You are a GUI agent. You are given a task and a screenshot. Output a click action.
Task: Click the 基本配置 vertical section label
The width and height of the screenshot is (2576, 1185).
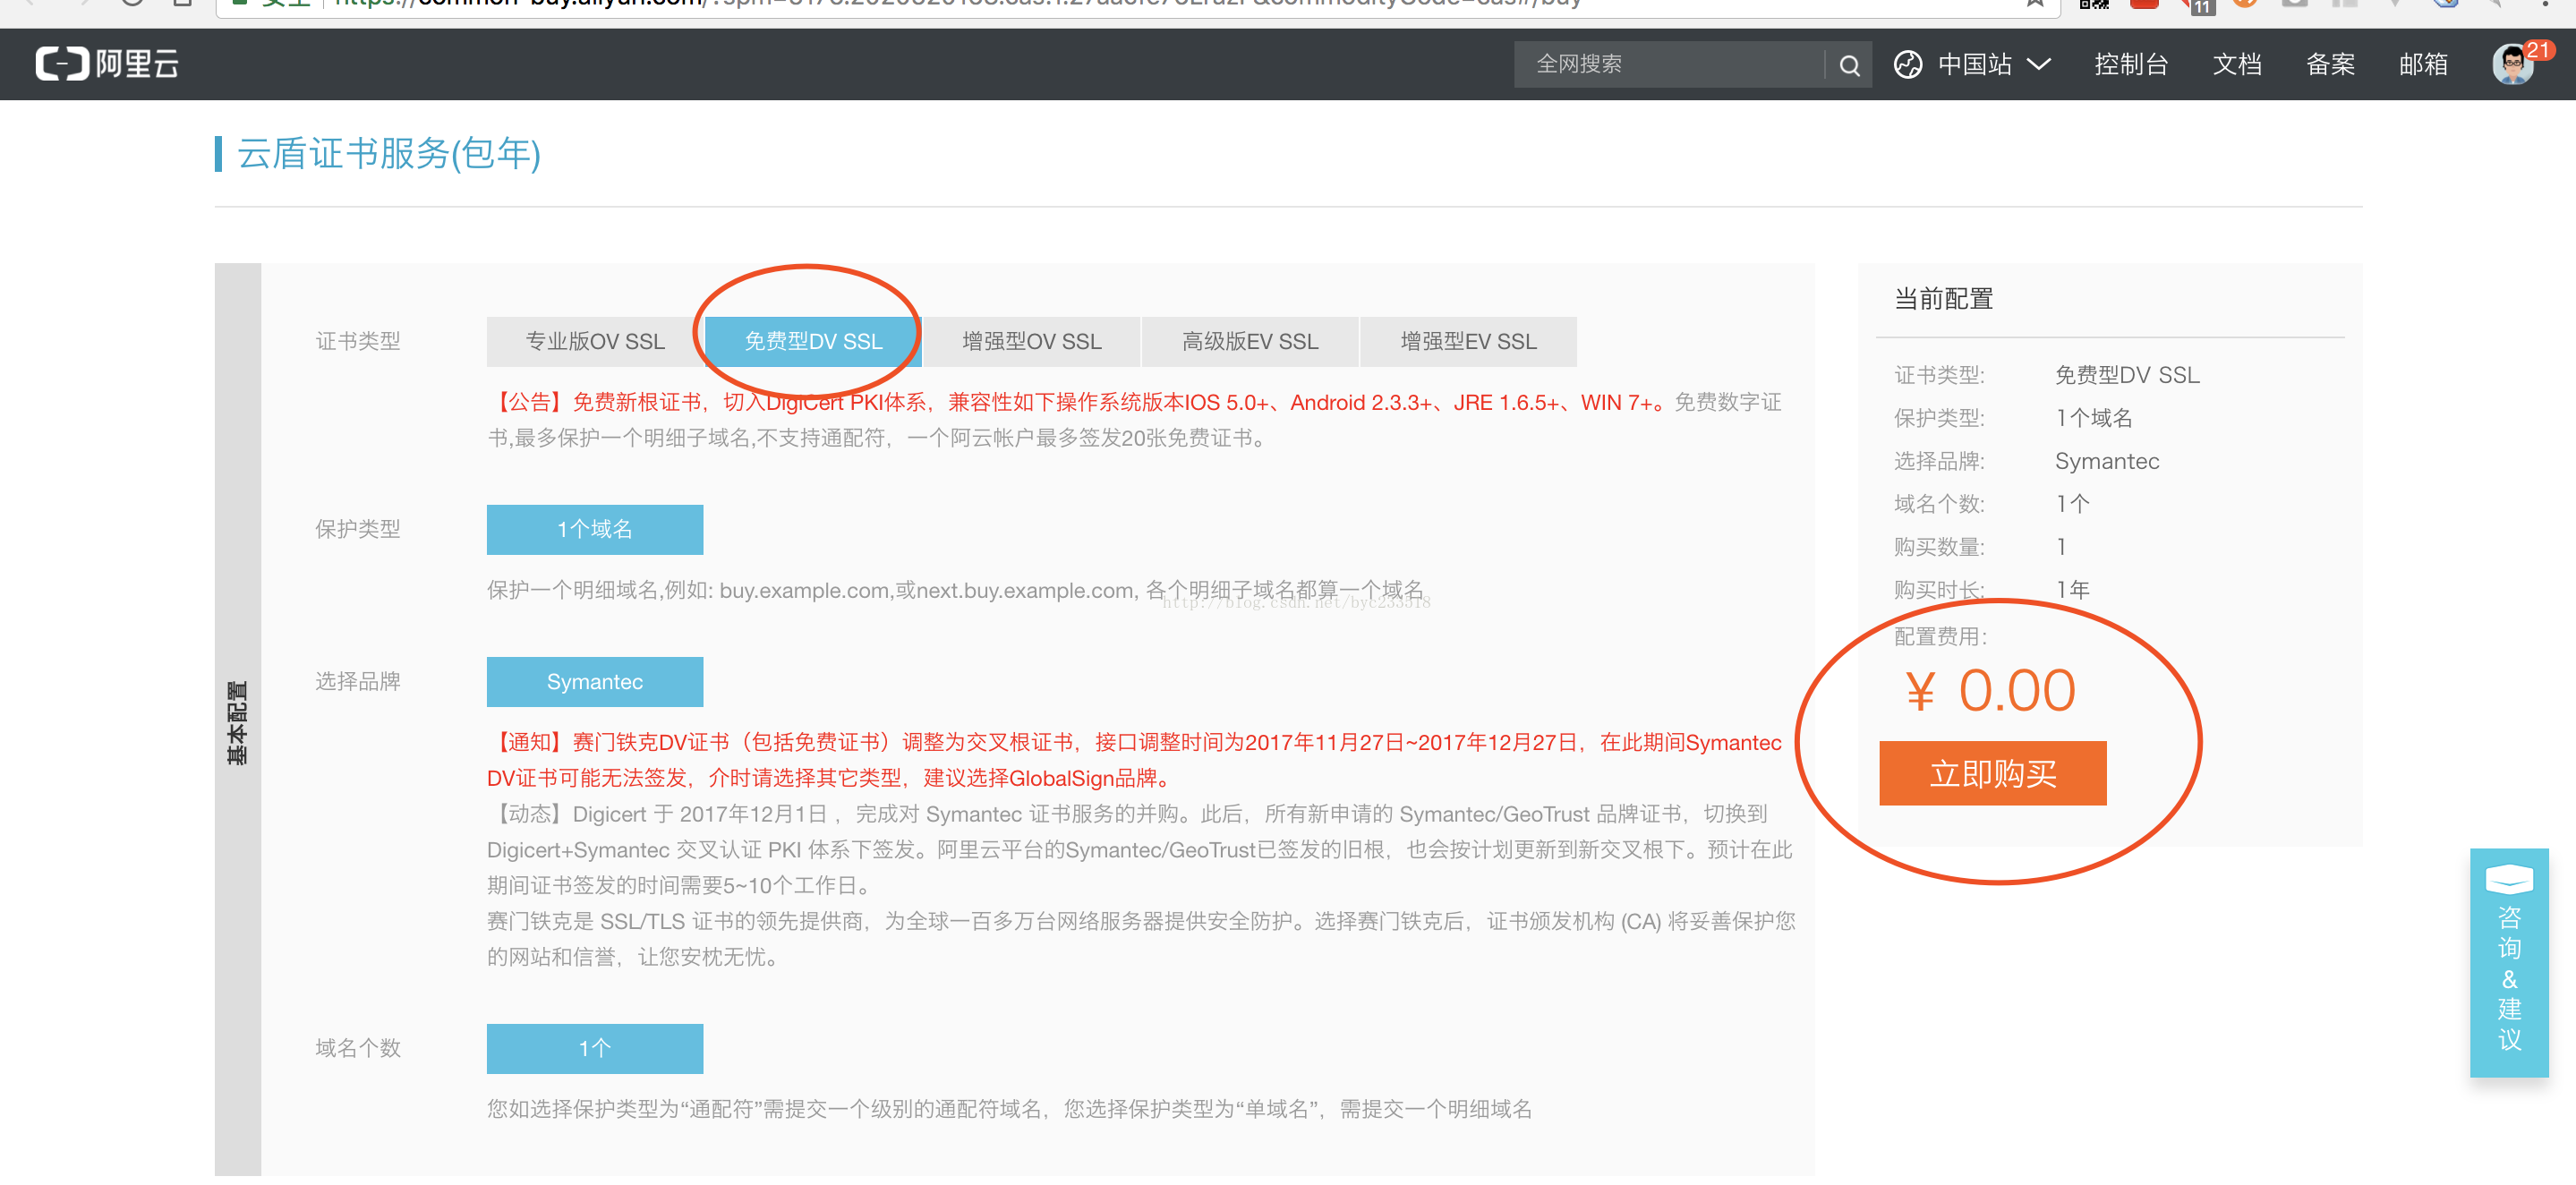tap(237, 723)
